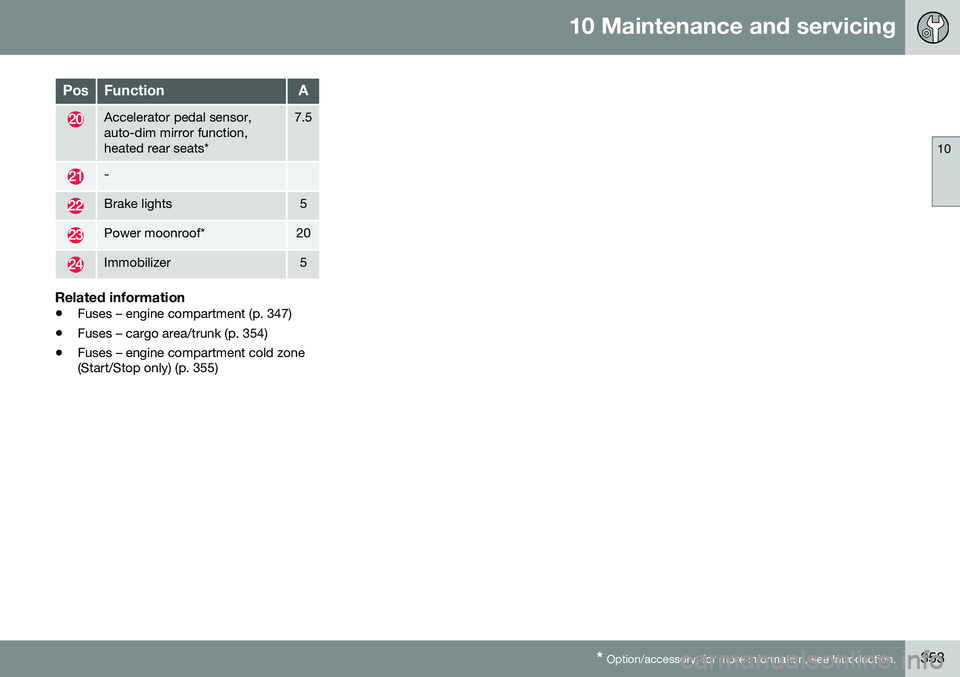
Task: Click the '7.5' amperage value
Action: [303, 118]
